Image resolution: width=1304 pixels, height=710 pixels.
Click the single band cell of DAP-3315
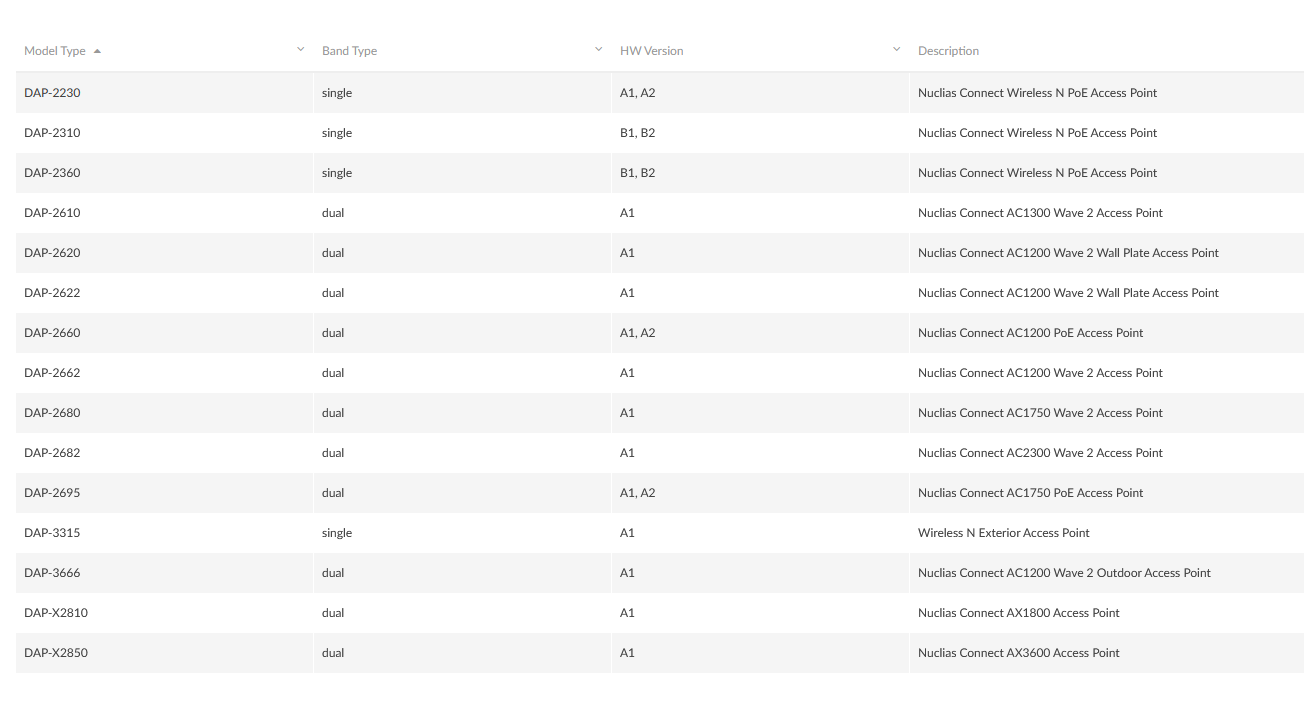point(337,533)
